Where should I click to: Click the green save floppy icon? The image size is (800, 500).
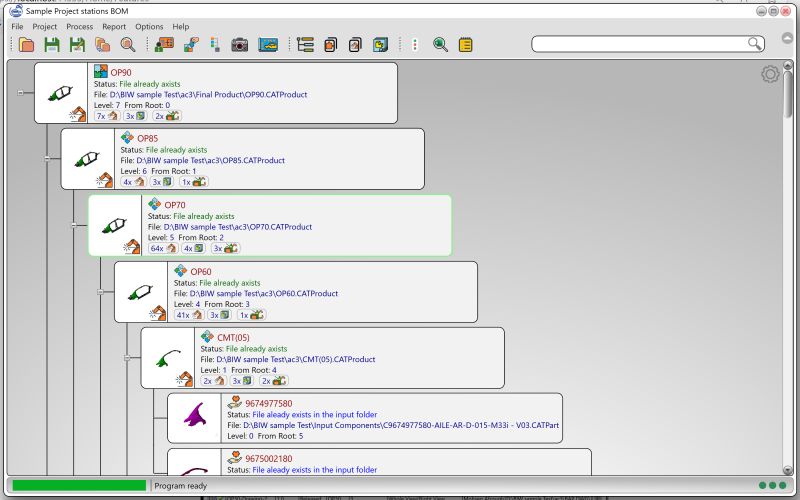(x=52, y=45)
